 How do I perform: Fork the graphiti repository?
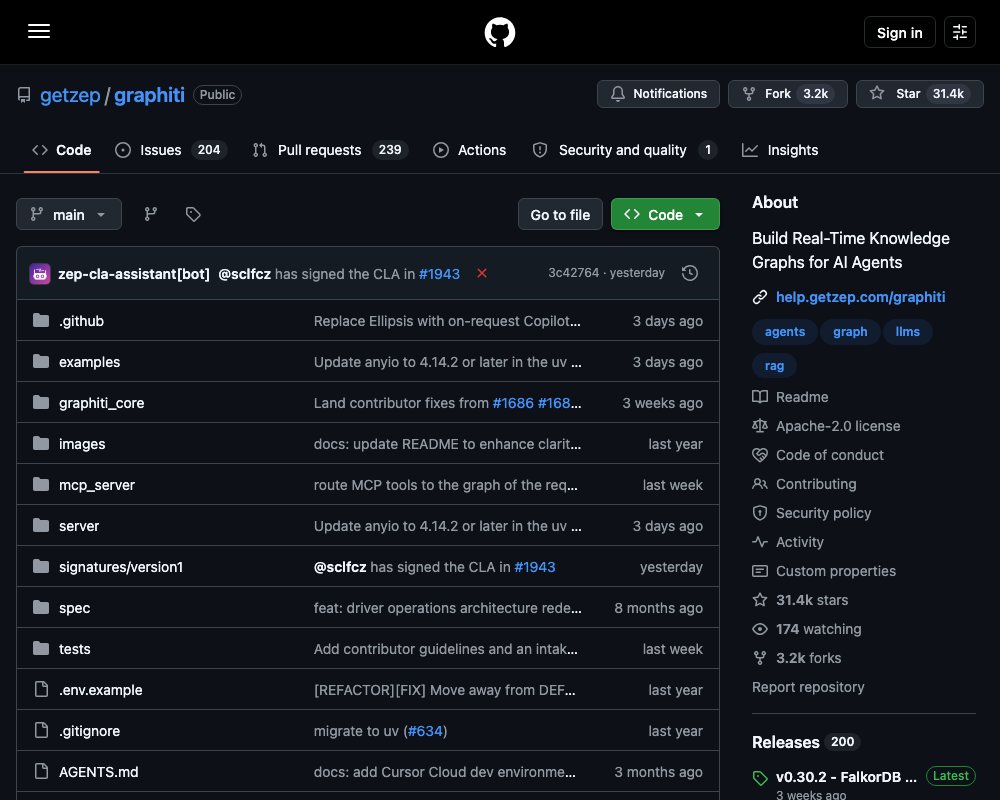pos(788,94)
